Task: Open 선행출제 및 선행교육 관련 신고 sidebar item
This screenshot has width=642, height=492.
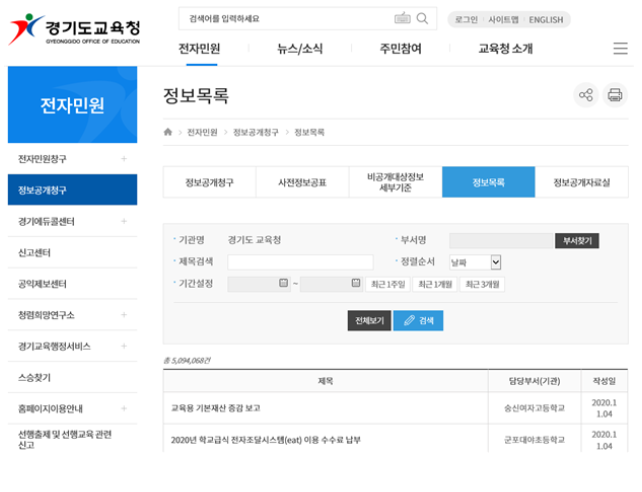Action: coord(72,440)
